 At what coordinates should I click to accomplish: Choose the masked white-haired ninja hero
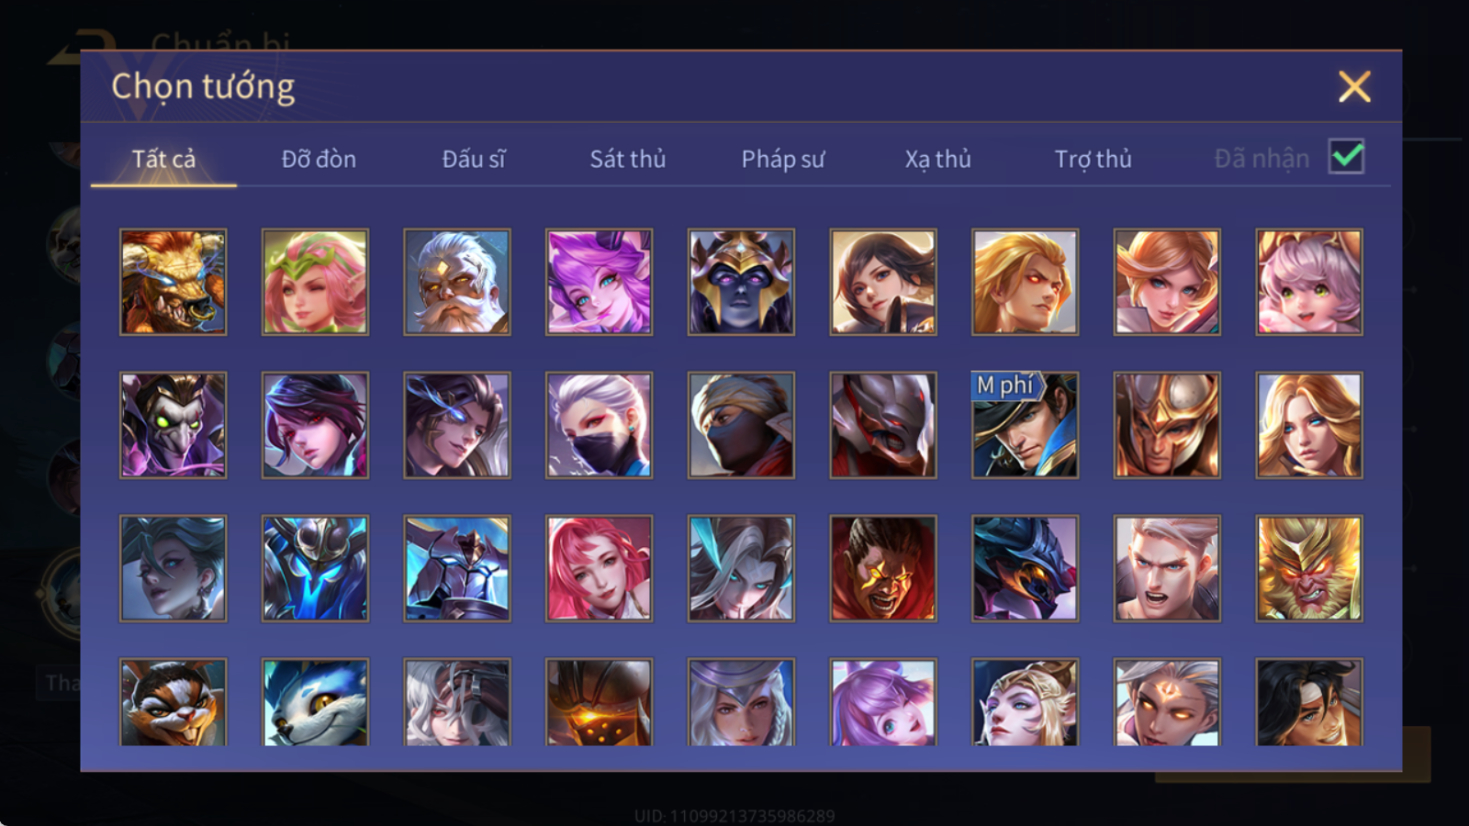(599, 425)
